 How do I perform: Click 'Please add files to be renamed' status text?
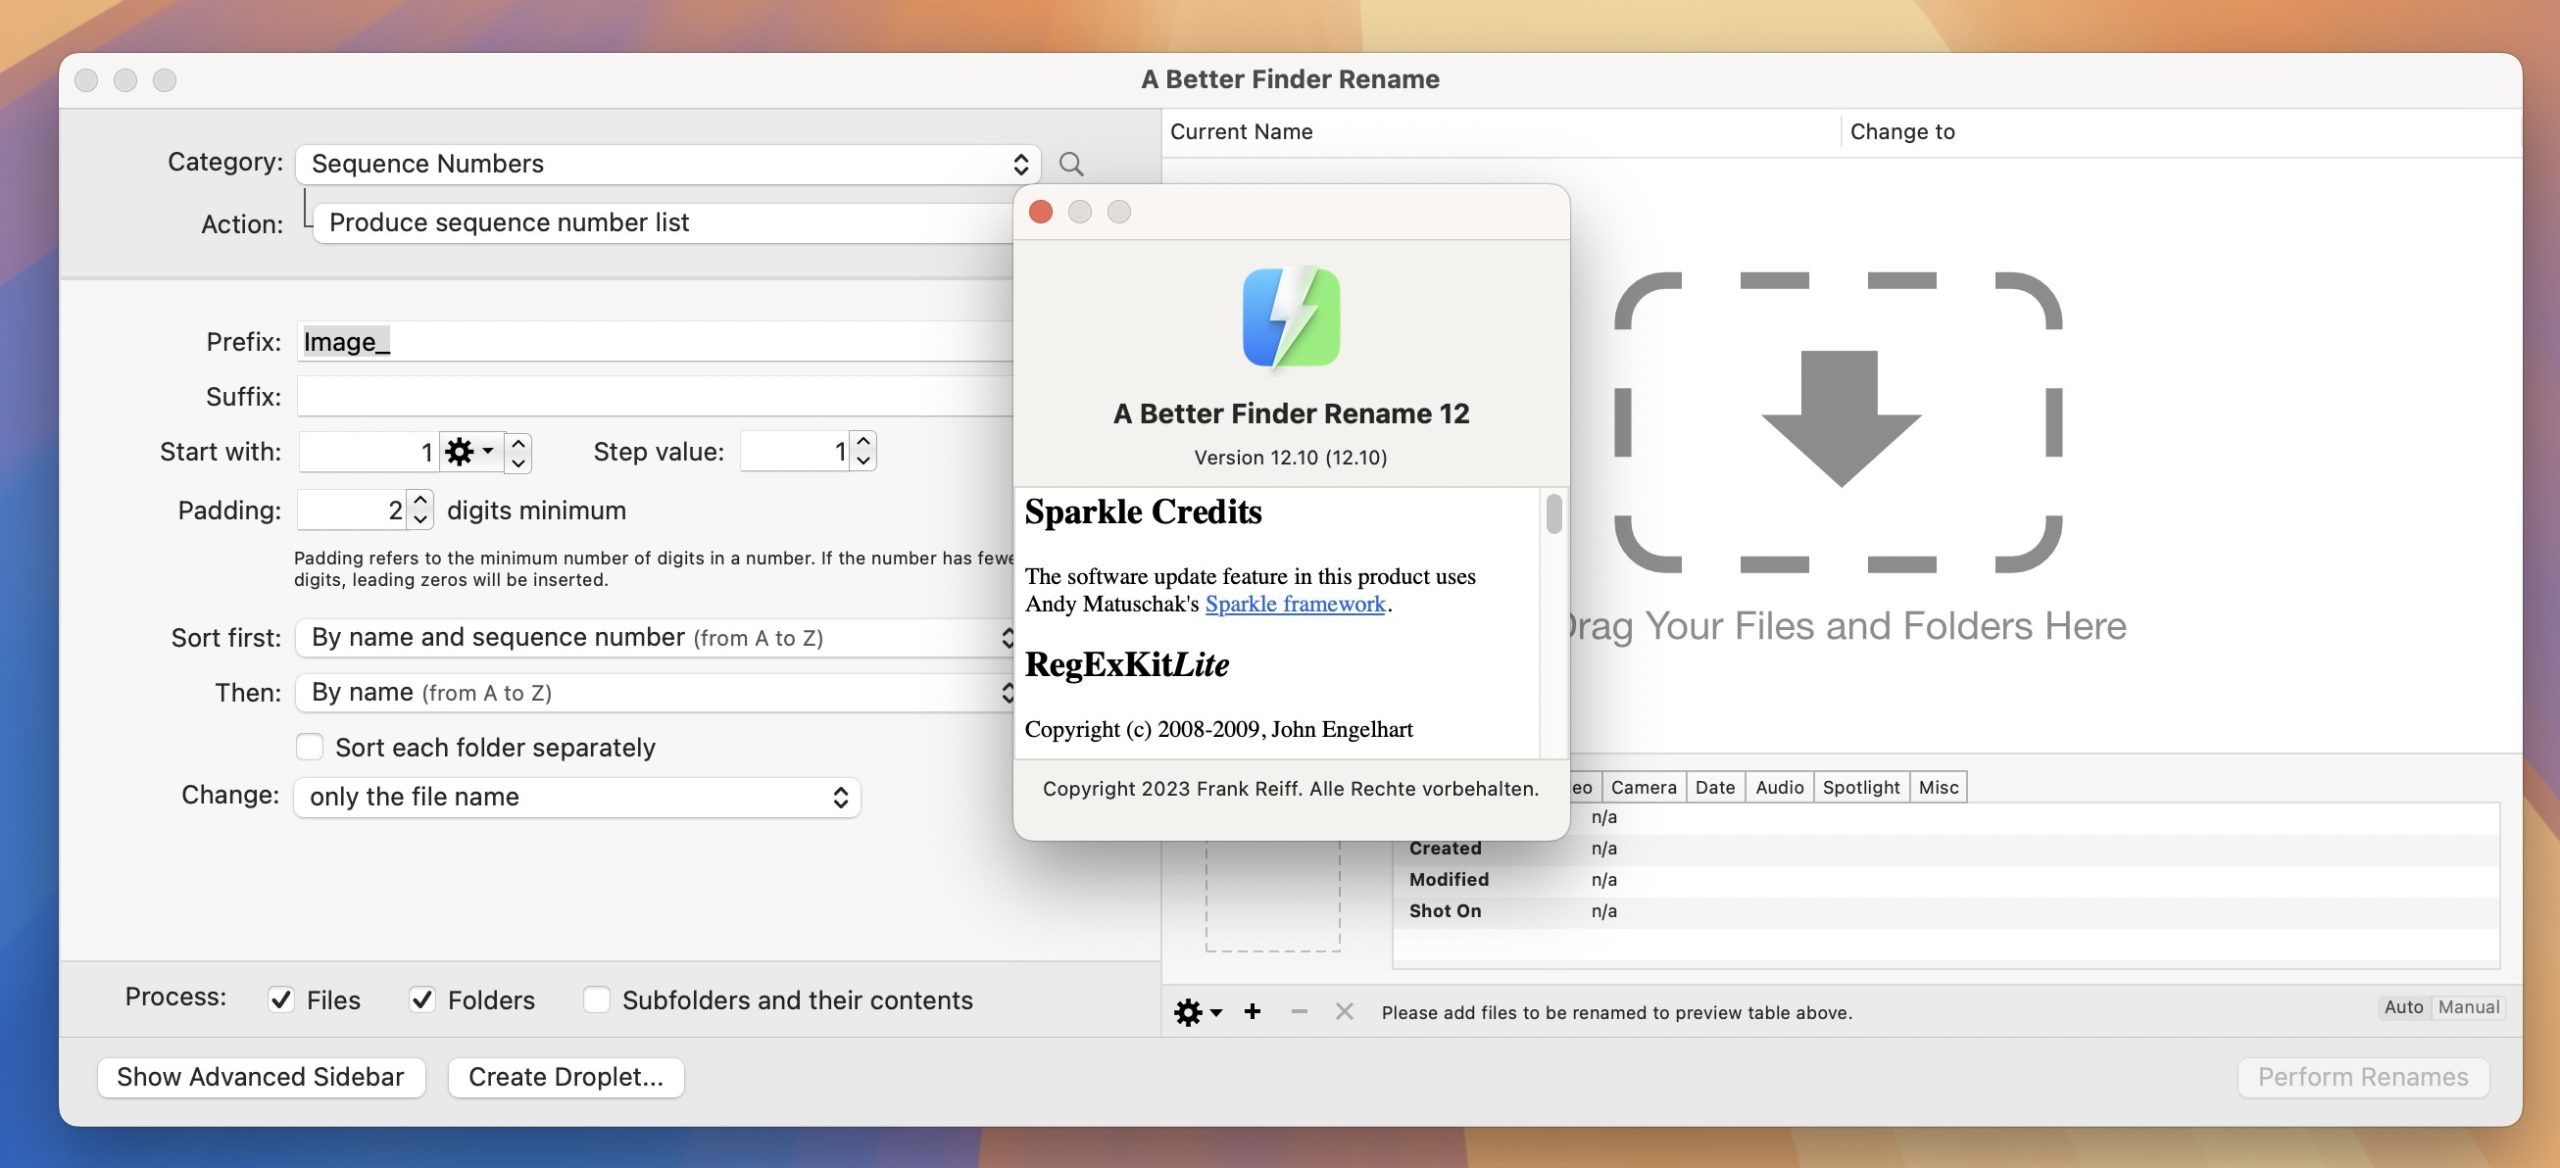pyautogui.click(x=1616, y=1012)
